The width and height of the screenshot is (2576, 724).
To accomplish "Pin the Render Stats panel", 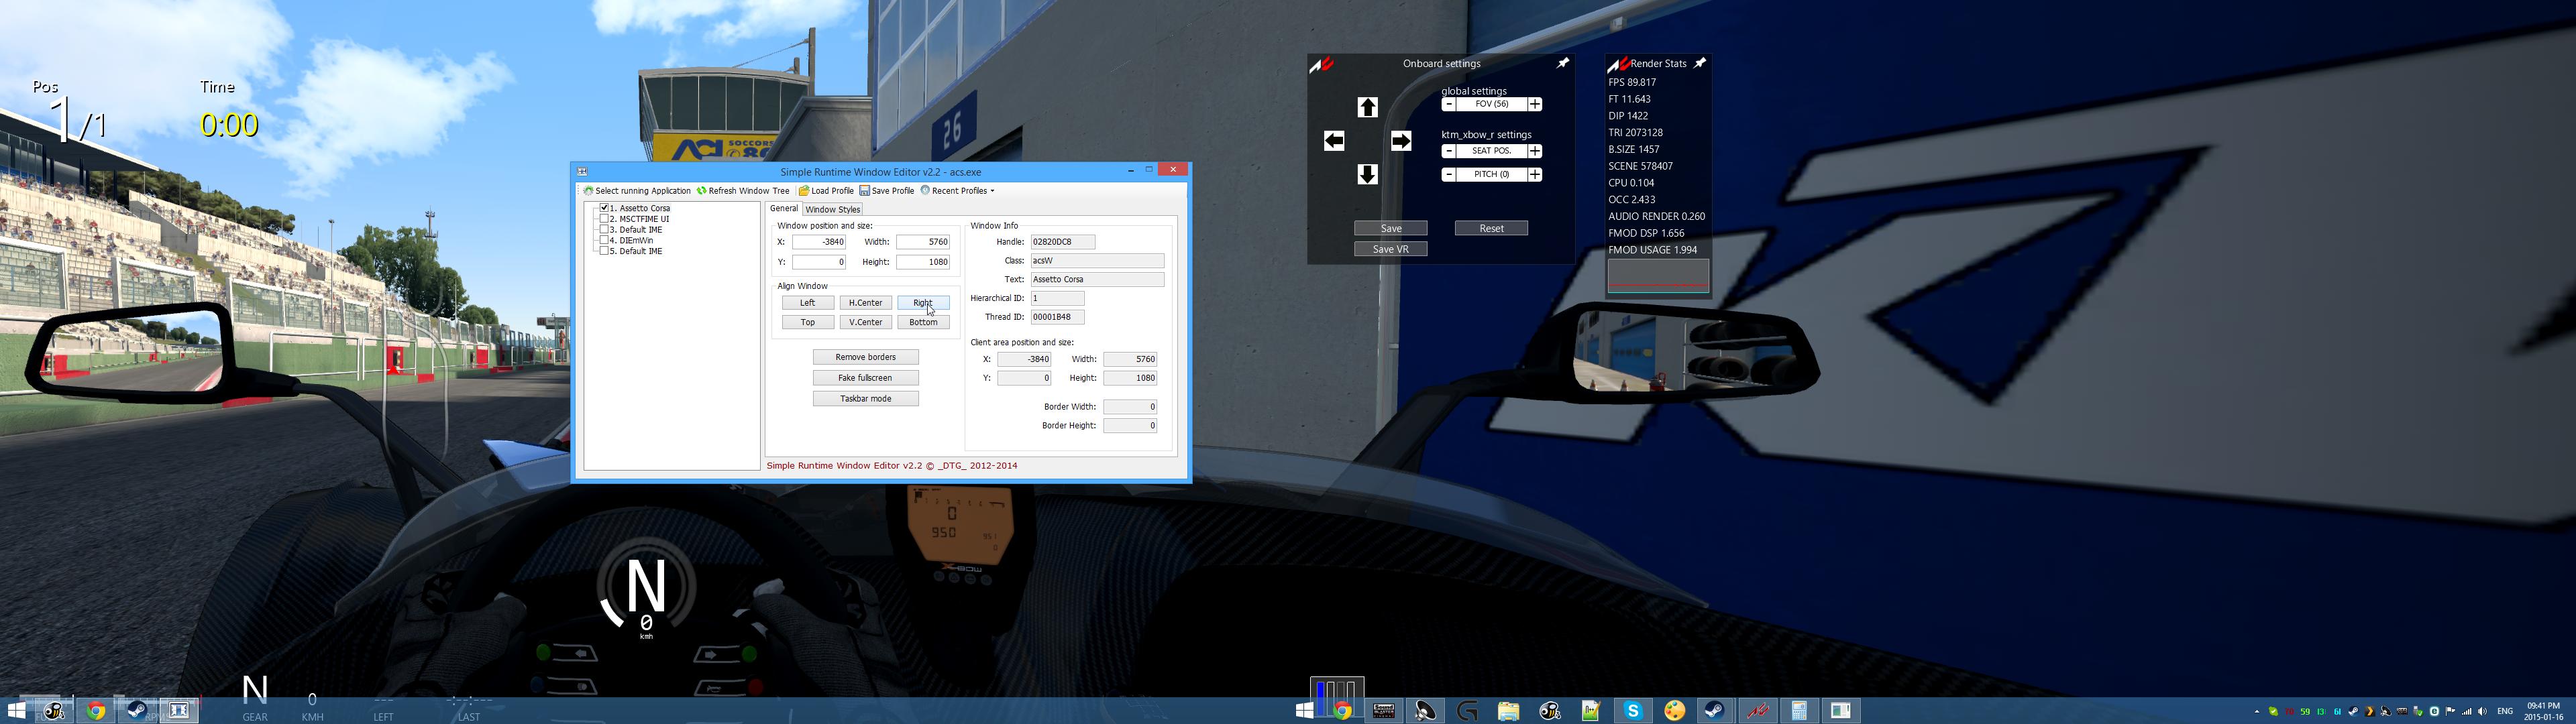I will tap(1699, 63).
